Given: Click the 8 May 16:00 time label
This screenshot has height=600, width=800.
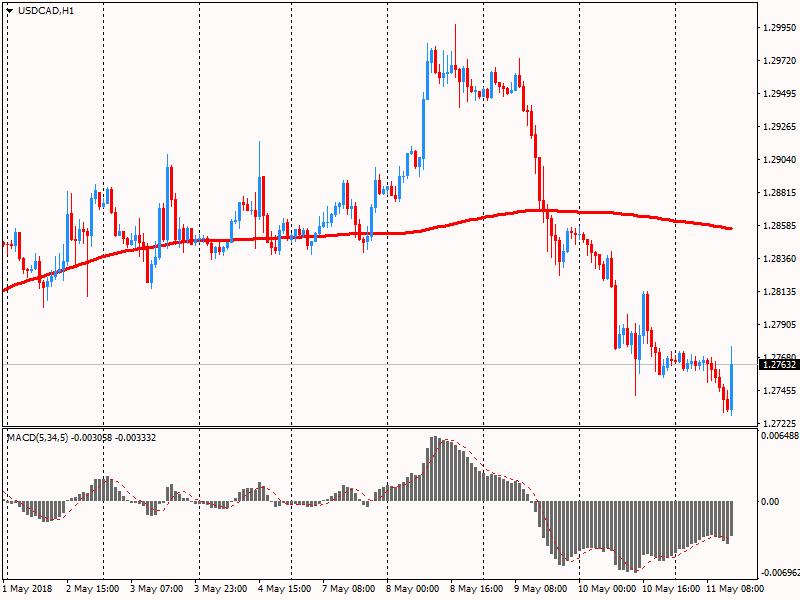Looking at the screenshot, I should tap(476, 589).
